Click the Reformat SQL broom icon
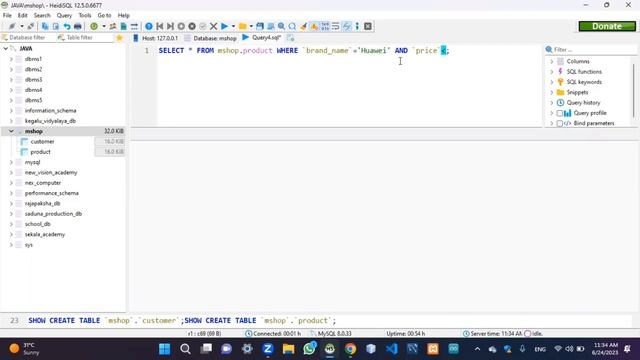The image size is (640, 360). coord(303,27)
